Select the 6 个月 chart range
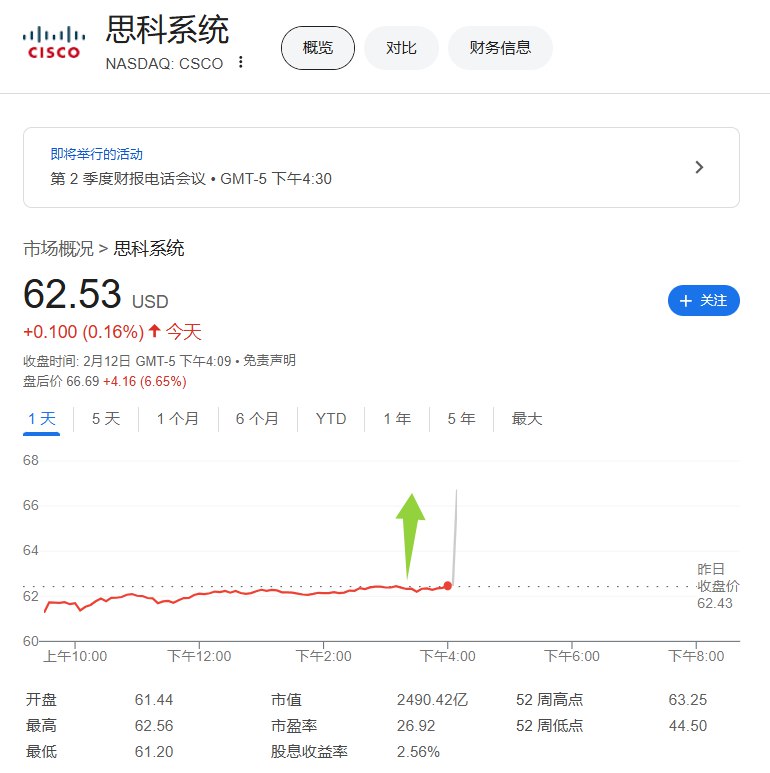Image resolution: width=770 pixels, height=773 pixels. click(x=257, y=419)
